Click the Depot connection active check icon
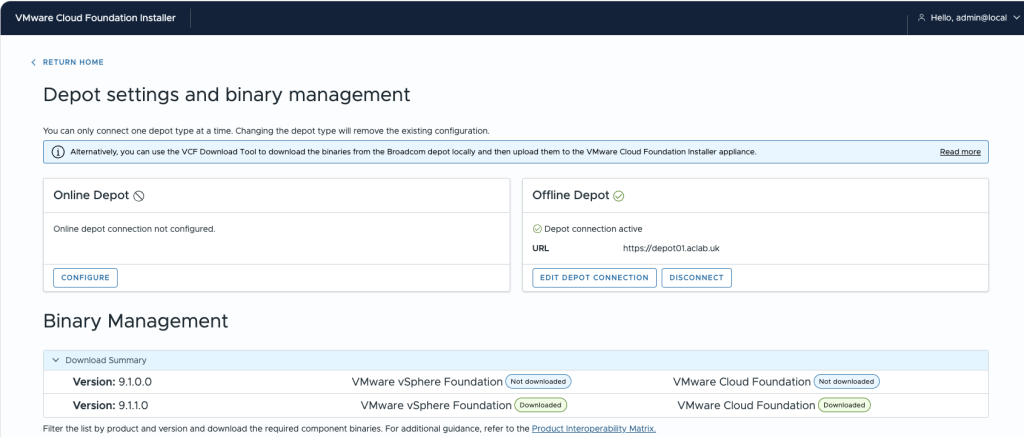1024x437 pixels. click(537, 229)
